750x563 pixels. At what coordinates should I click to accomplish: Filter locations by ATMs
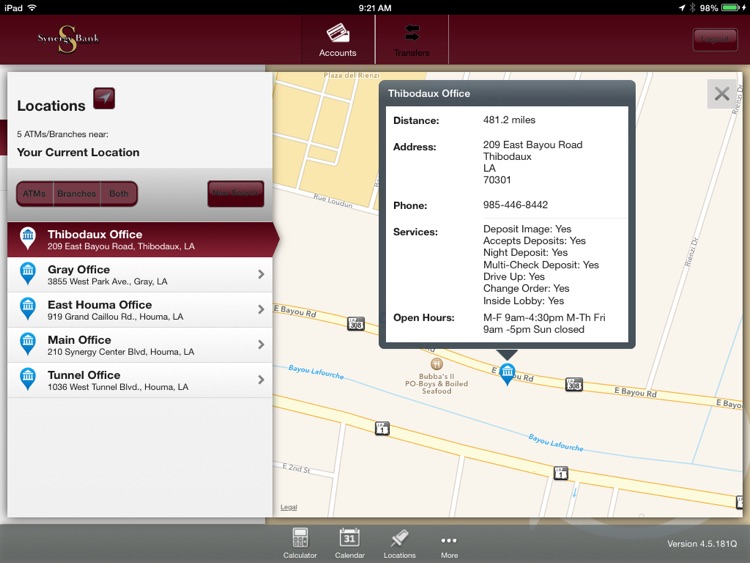click(34, 194)
